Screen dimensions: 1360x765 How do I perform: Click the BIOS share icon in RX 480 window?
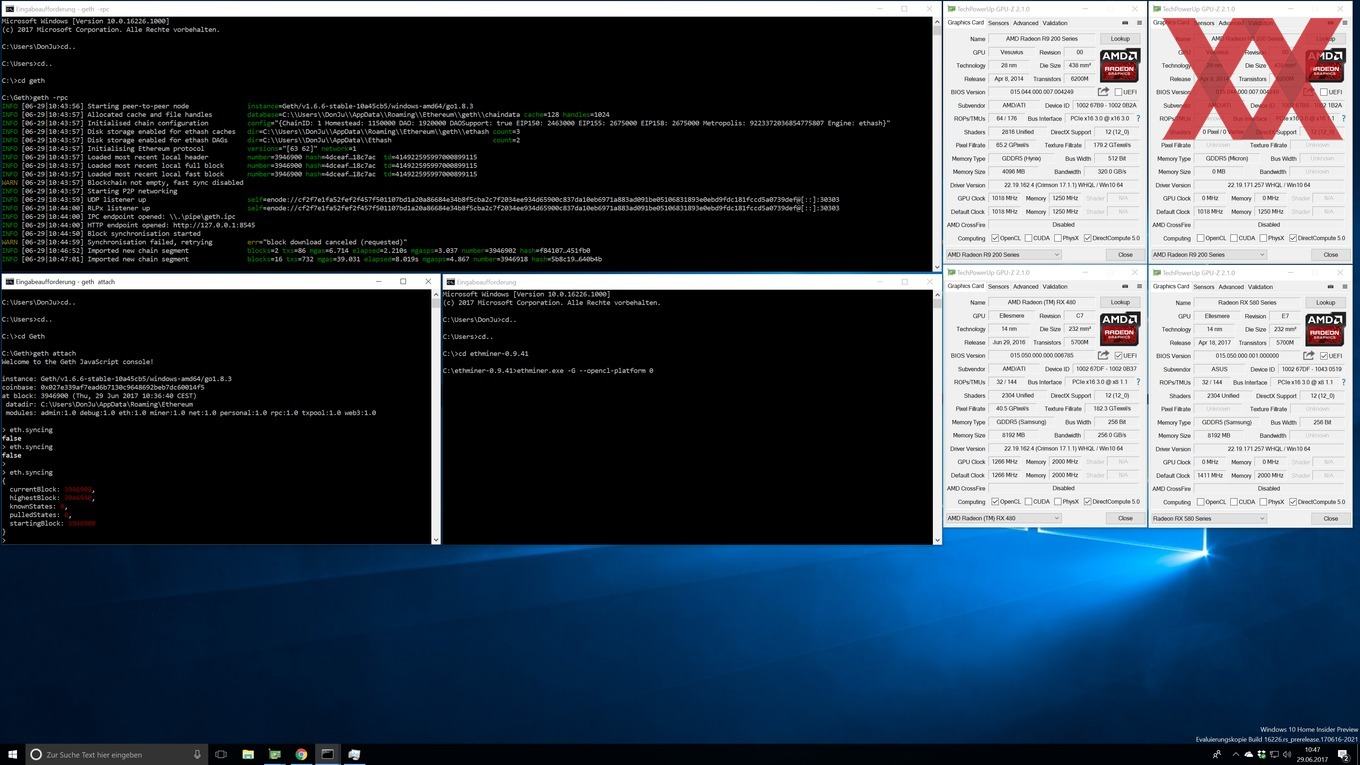pos(1103,355)
